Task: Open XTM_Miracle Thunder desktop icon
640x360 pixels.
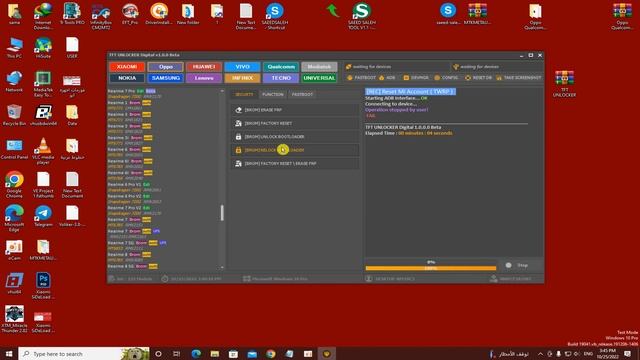Action: point(14,319)
